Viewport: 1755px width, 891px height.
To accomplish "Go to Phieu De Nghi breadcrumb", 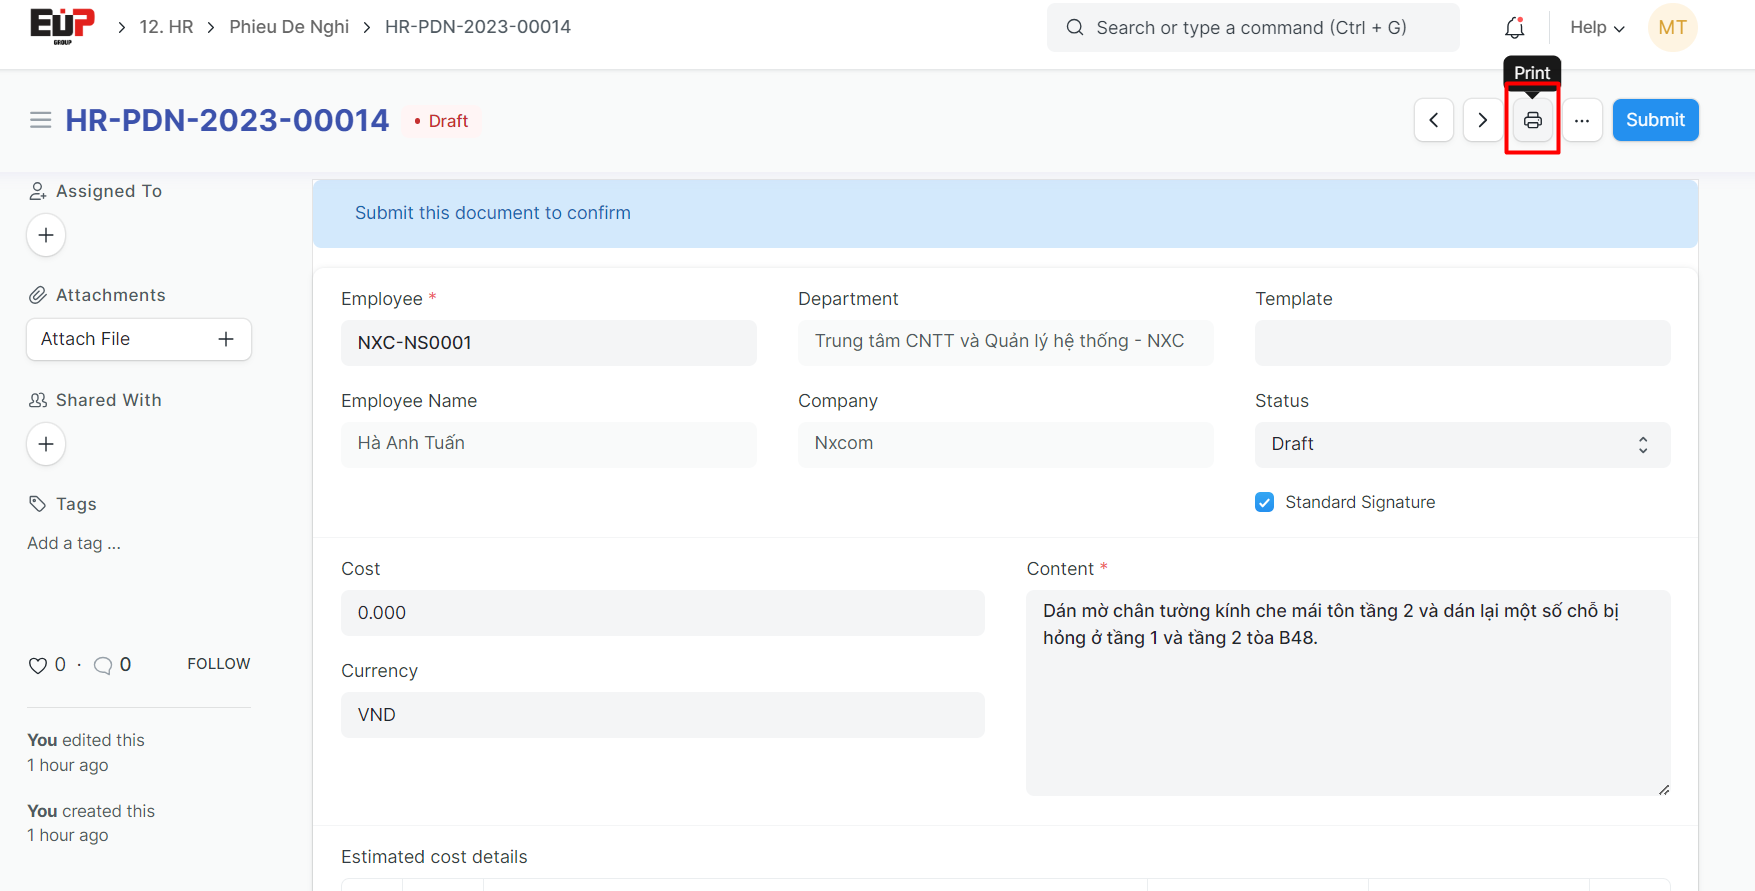I will [289, 27].
